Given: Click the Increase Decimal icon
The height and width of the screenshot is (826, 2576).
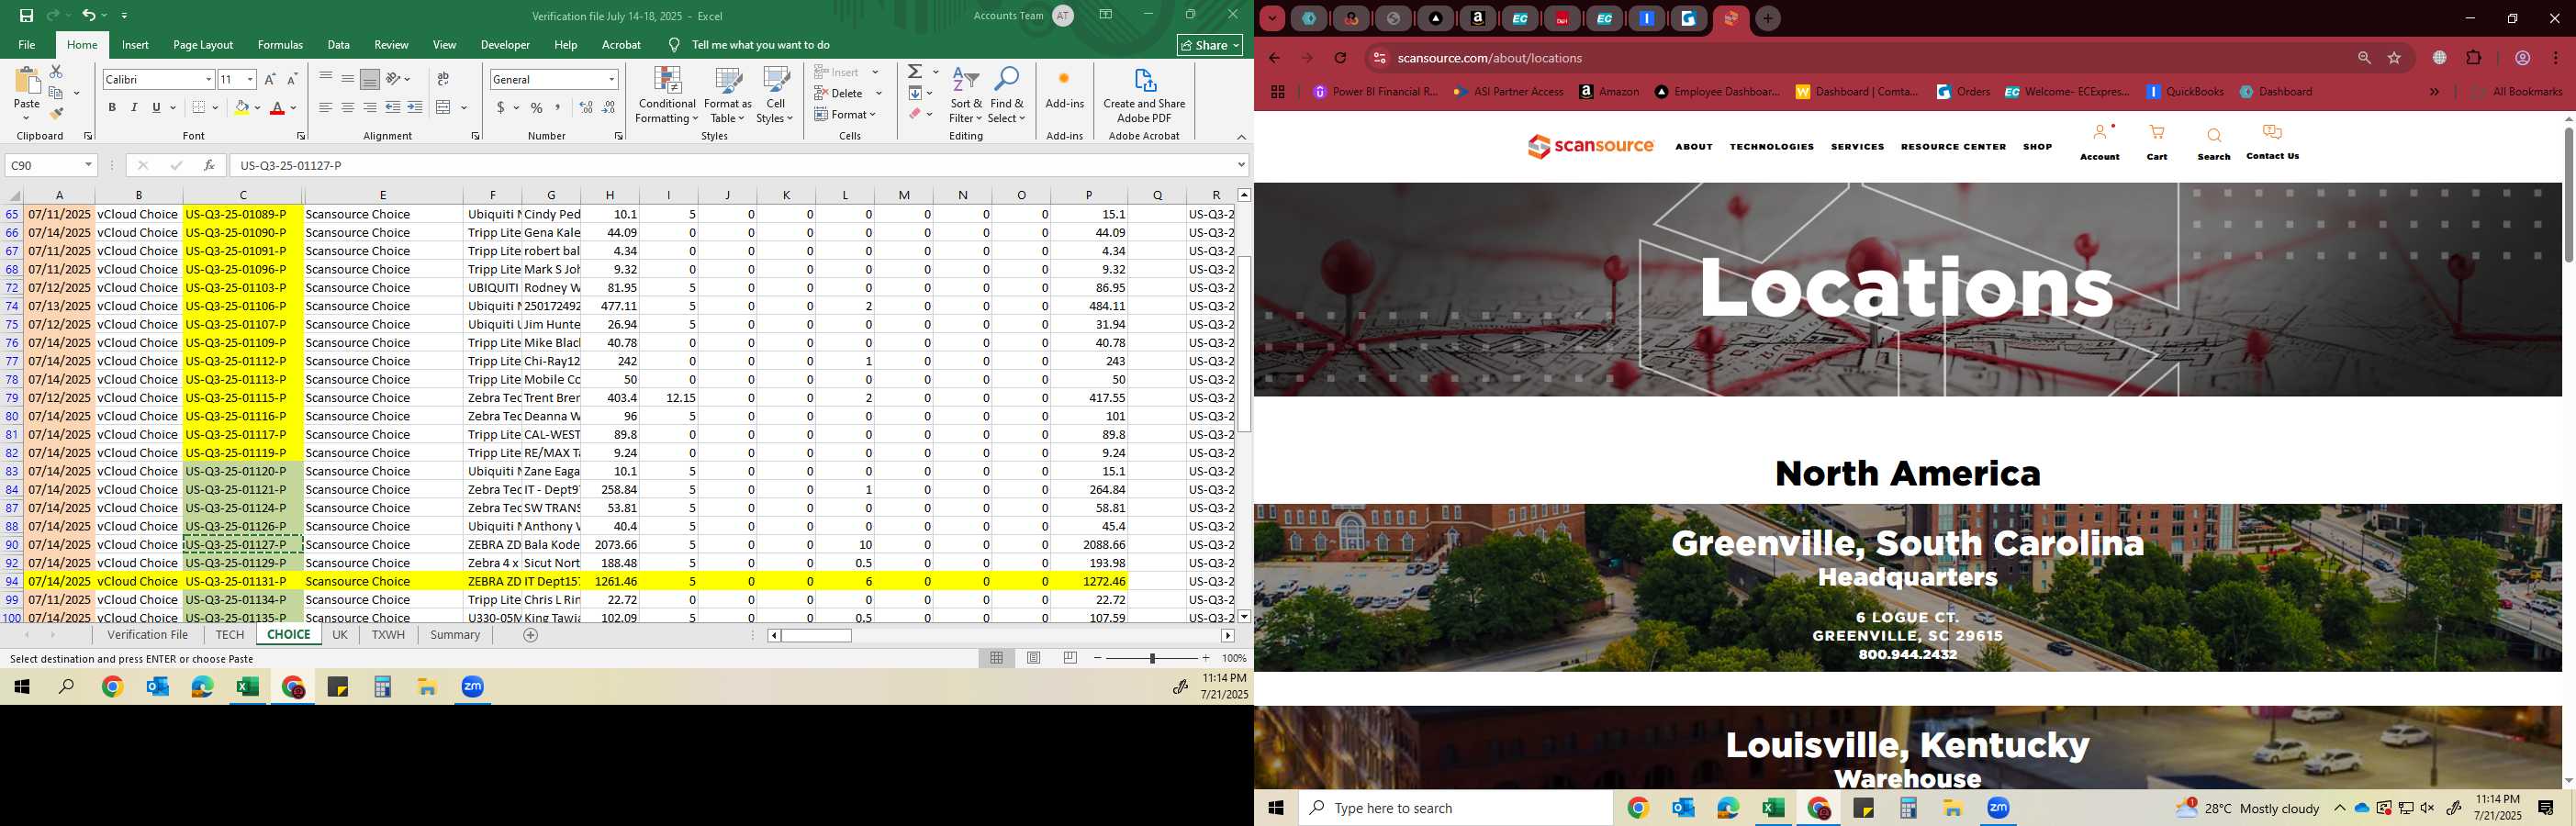Looking at the screenshot, I should pyautogui.click(x=586, y=107).
